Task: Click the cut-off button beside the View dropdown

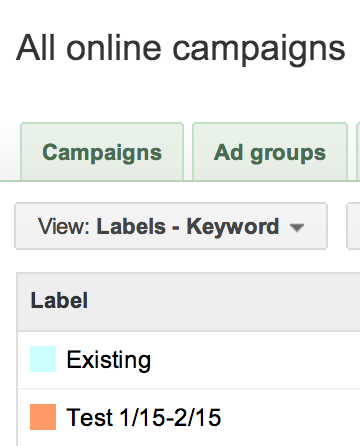Action: (x=354, y=226)
